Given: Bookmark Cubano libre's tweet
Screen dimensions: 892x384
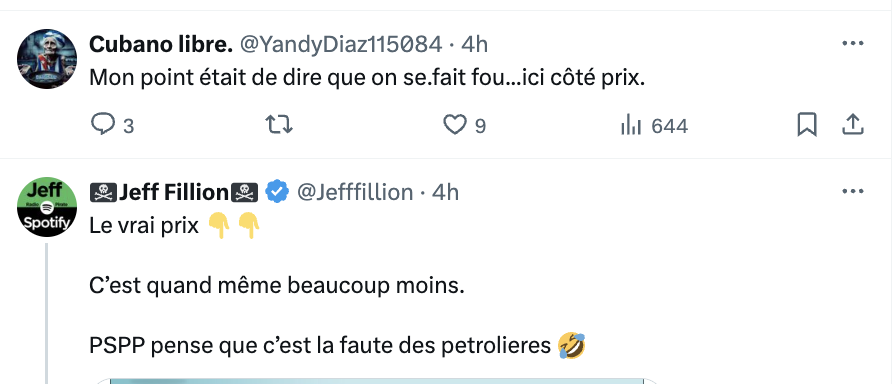Looking at the screenshot, I should click(807, 125).
